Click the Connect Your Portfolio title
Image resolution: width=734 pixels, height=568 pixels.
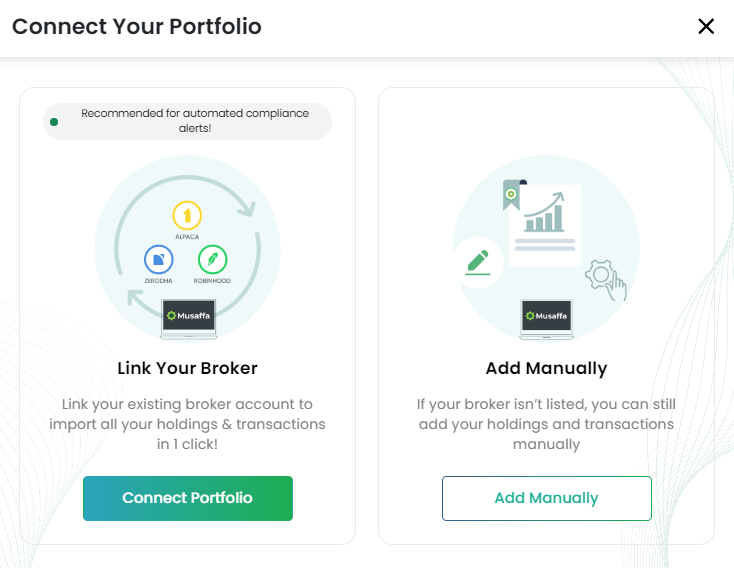click(137, 27)
